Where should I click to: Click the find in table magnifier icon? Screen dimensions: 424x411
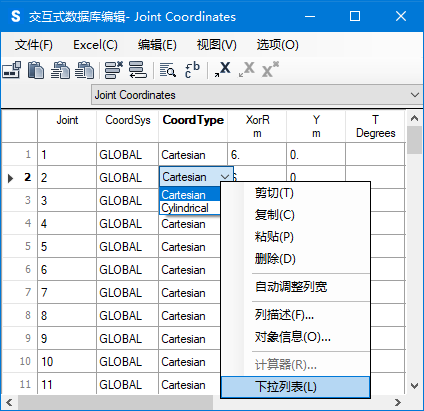[x=168, y=70]
